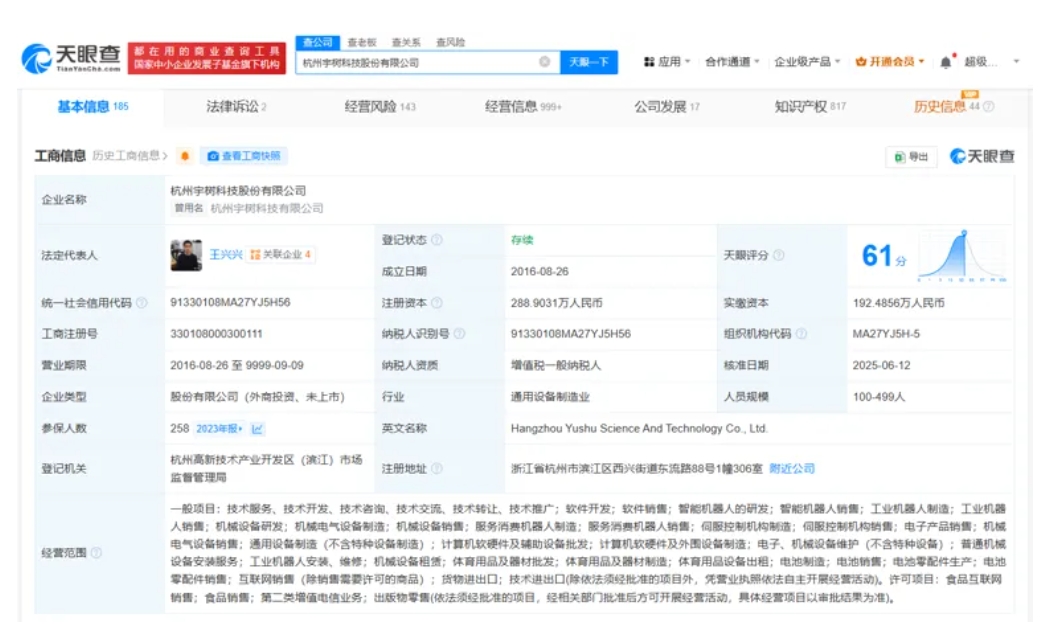Select the 经营信息 tab
1048x642 pixels.
point(523,106)
